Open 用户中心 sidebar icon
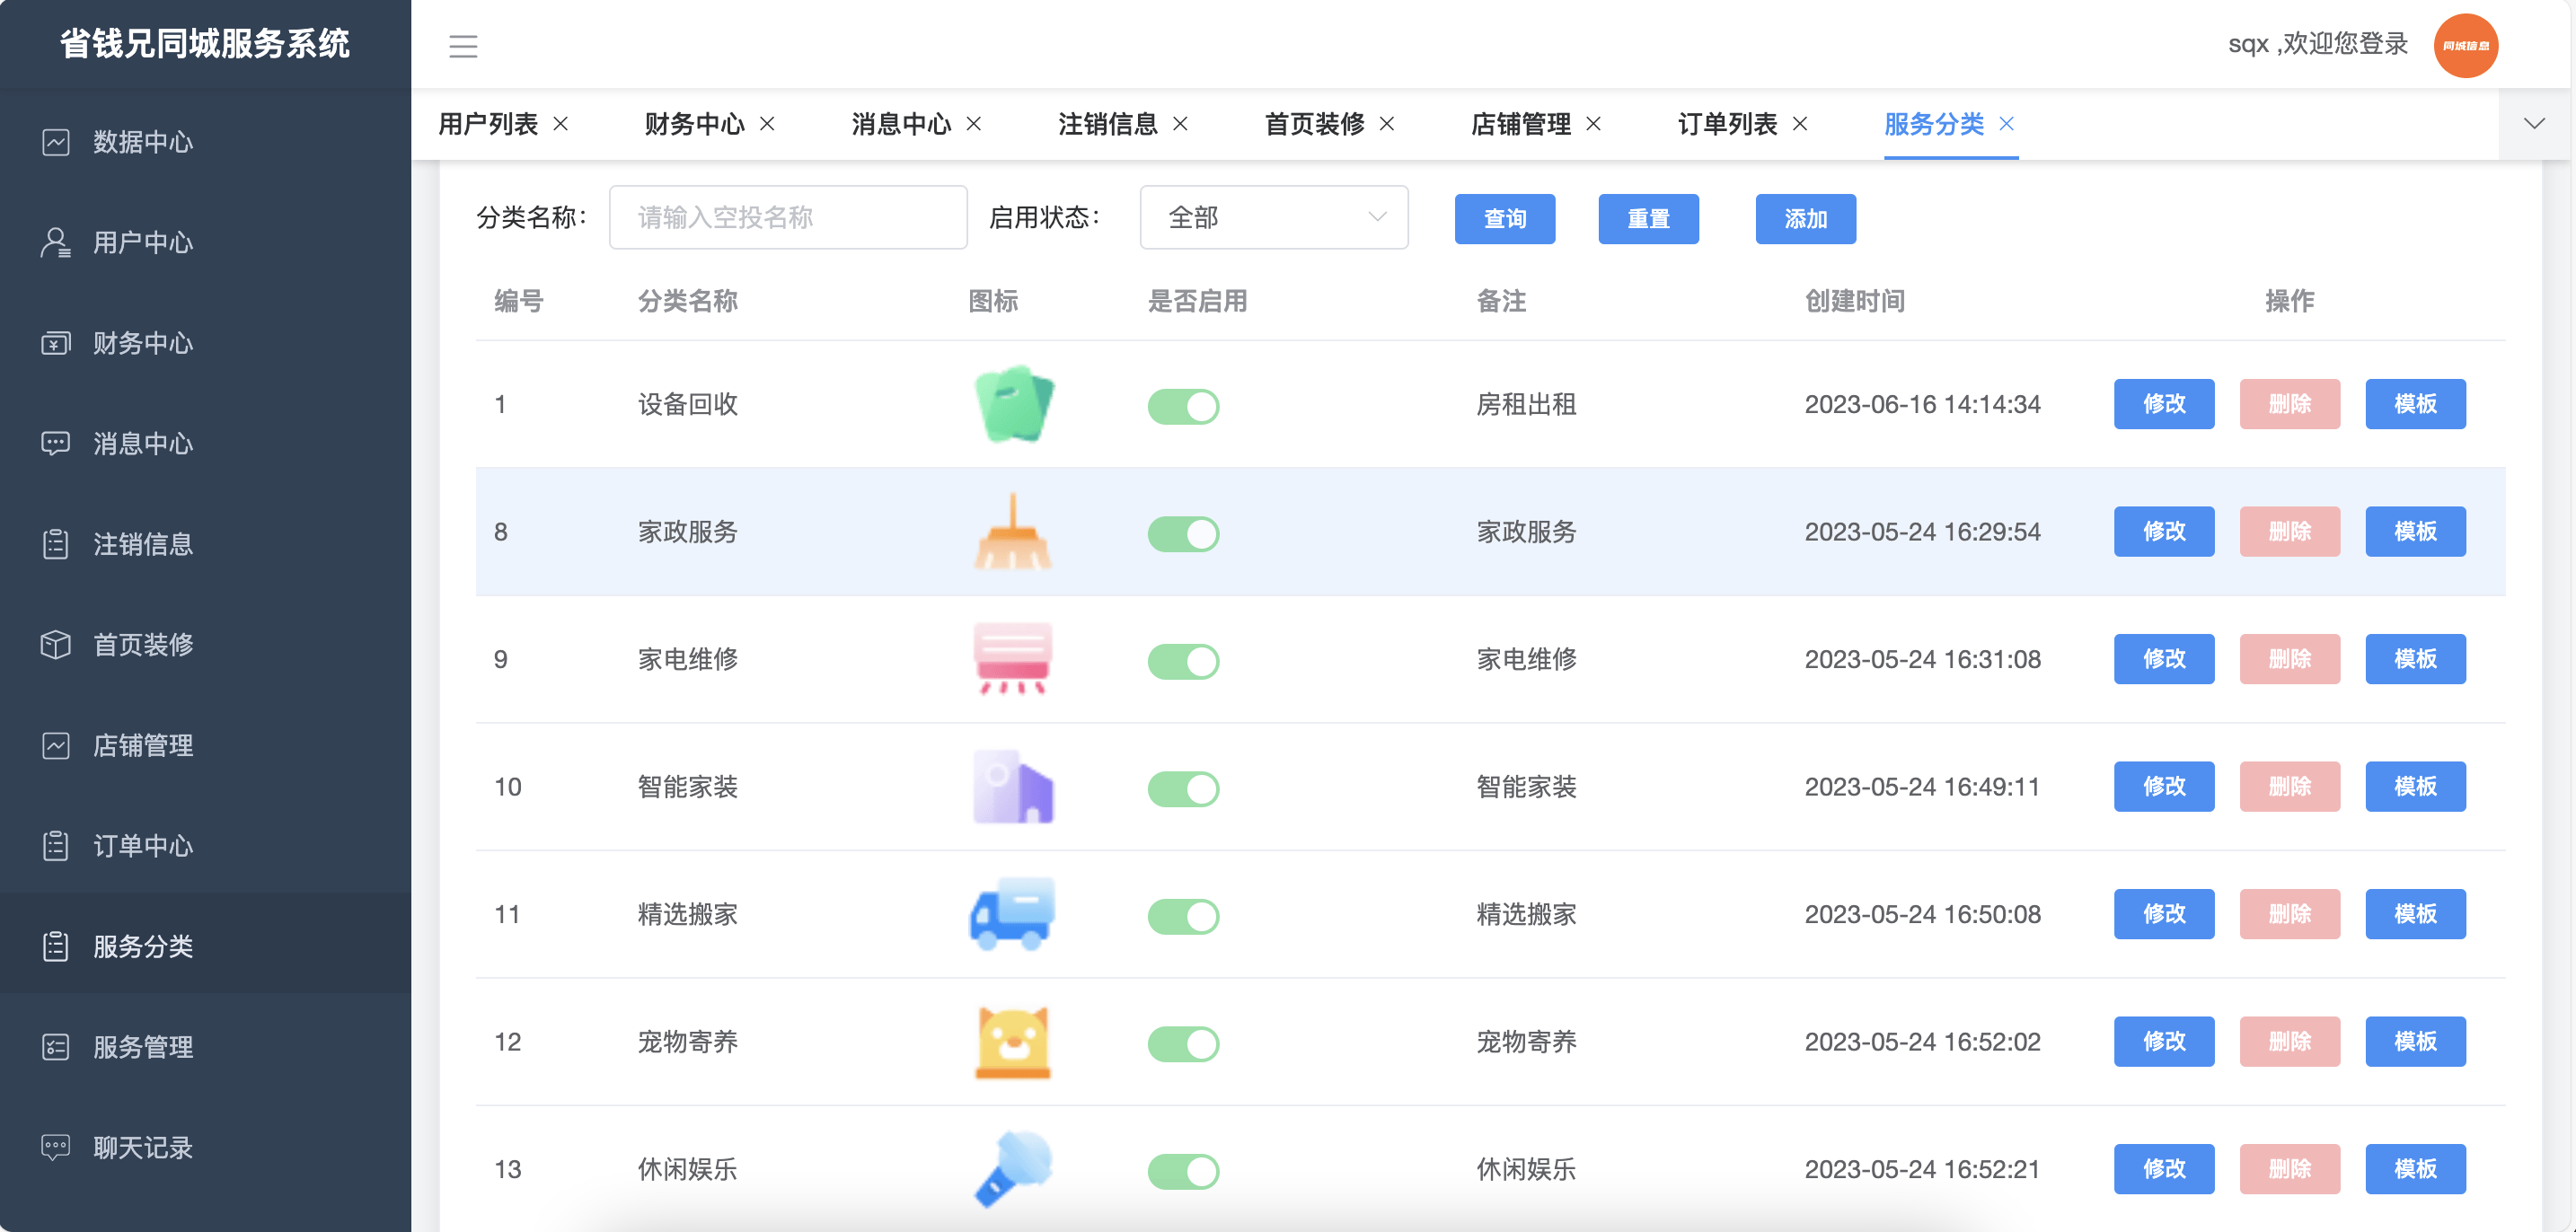Screen dimensions: 2576x1232 [56, 243]
